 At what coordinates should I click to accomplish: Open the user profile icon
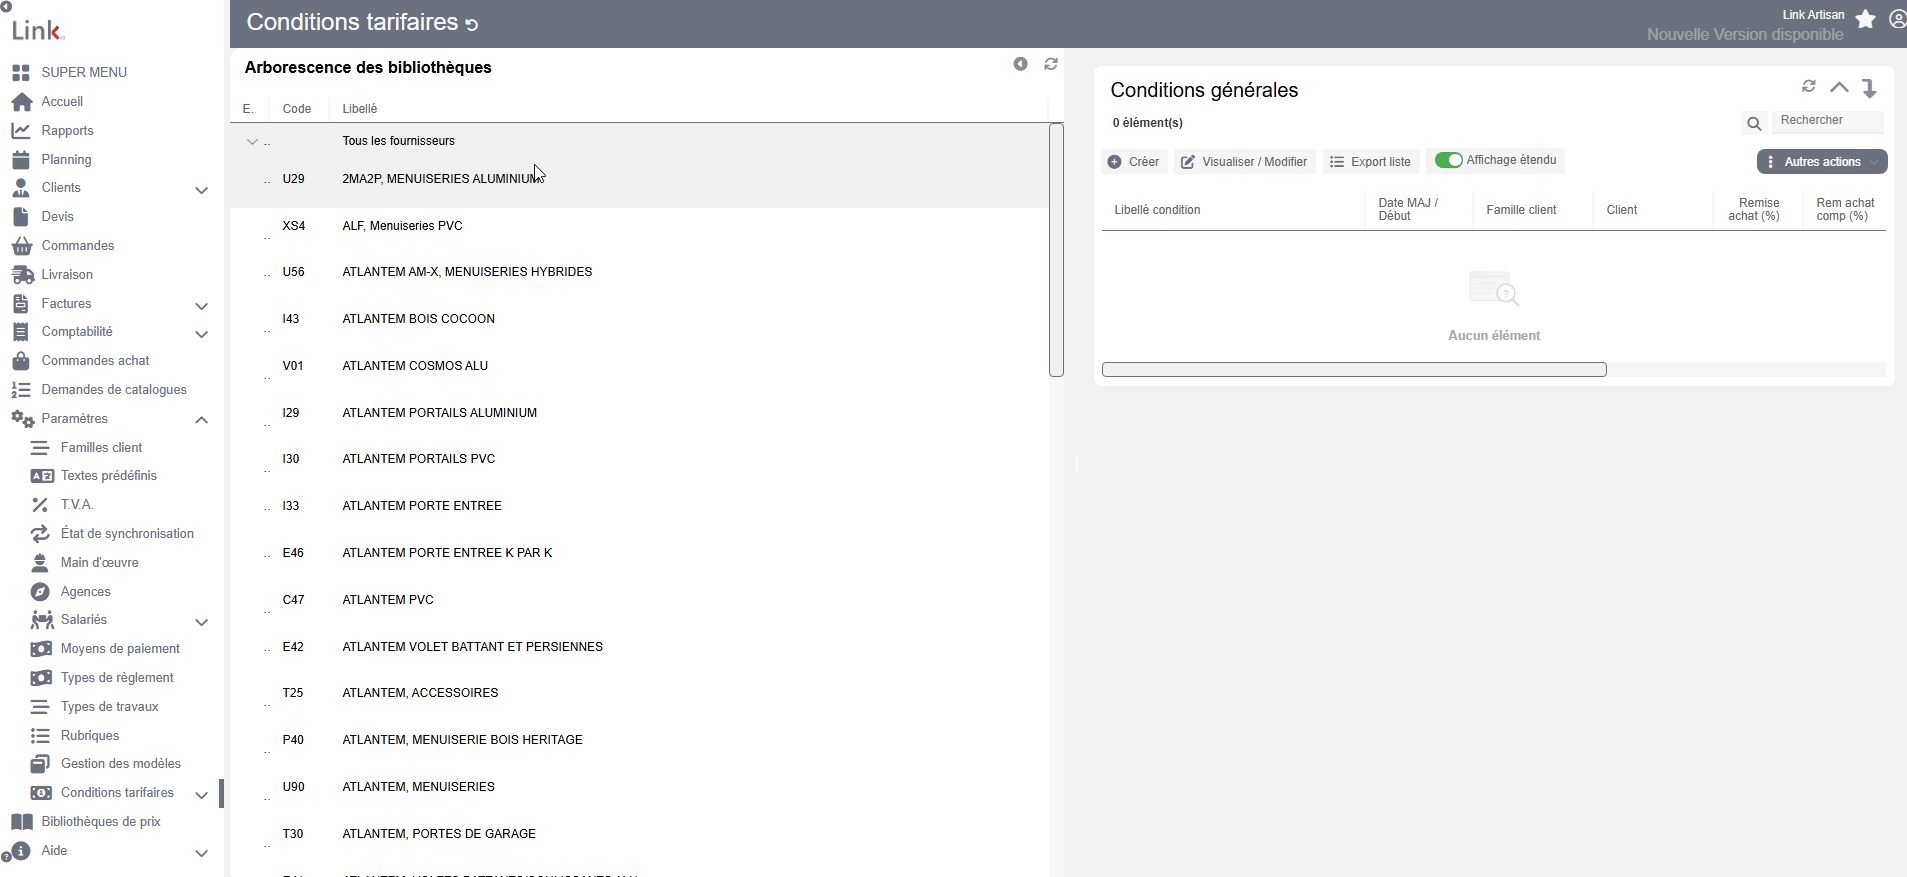[x=1897, y=19]
